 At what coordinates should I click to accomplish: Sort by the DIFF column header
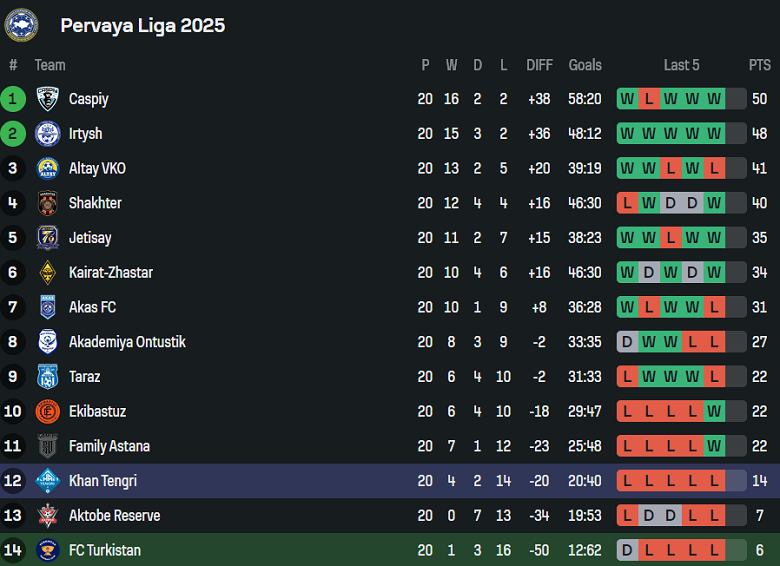point(539,65)
